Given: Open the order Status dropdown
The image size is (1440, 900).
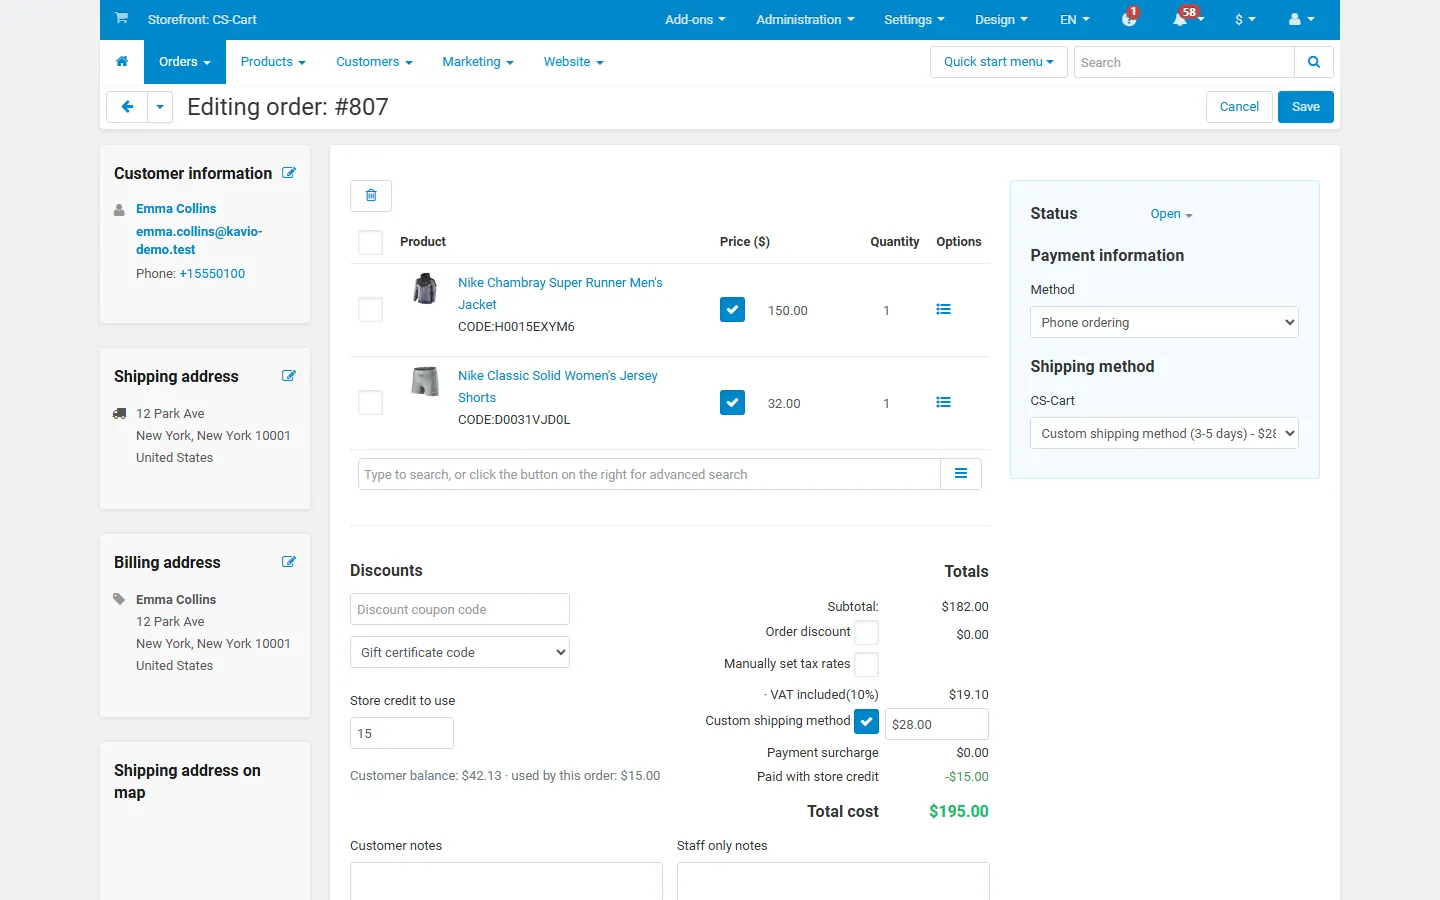Looking at the screenshot, I should click(x=1171, y=214).
